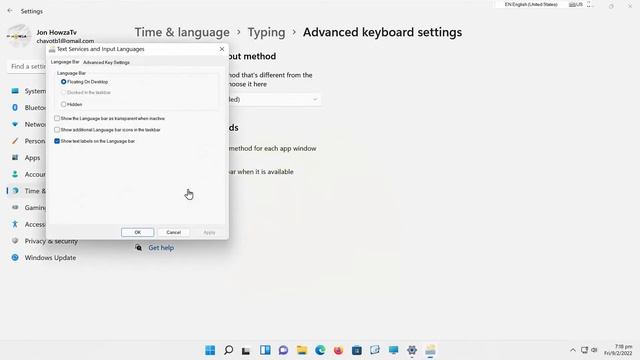Close the Text Services and Input Languages dialog
Viewport: 640px width, 360px height.
tap(222, 49)
